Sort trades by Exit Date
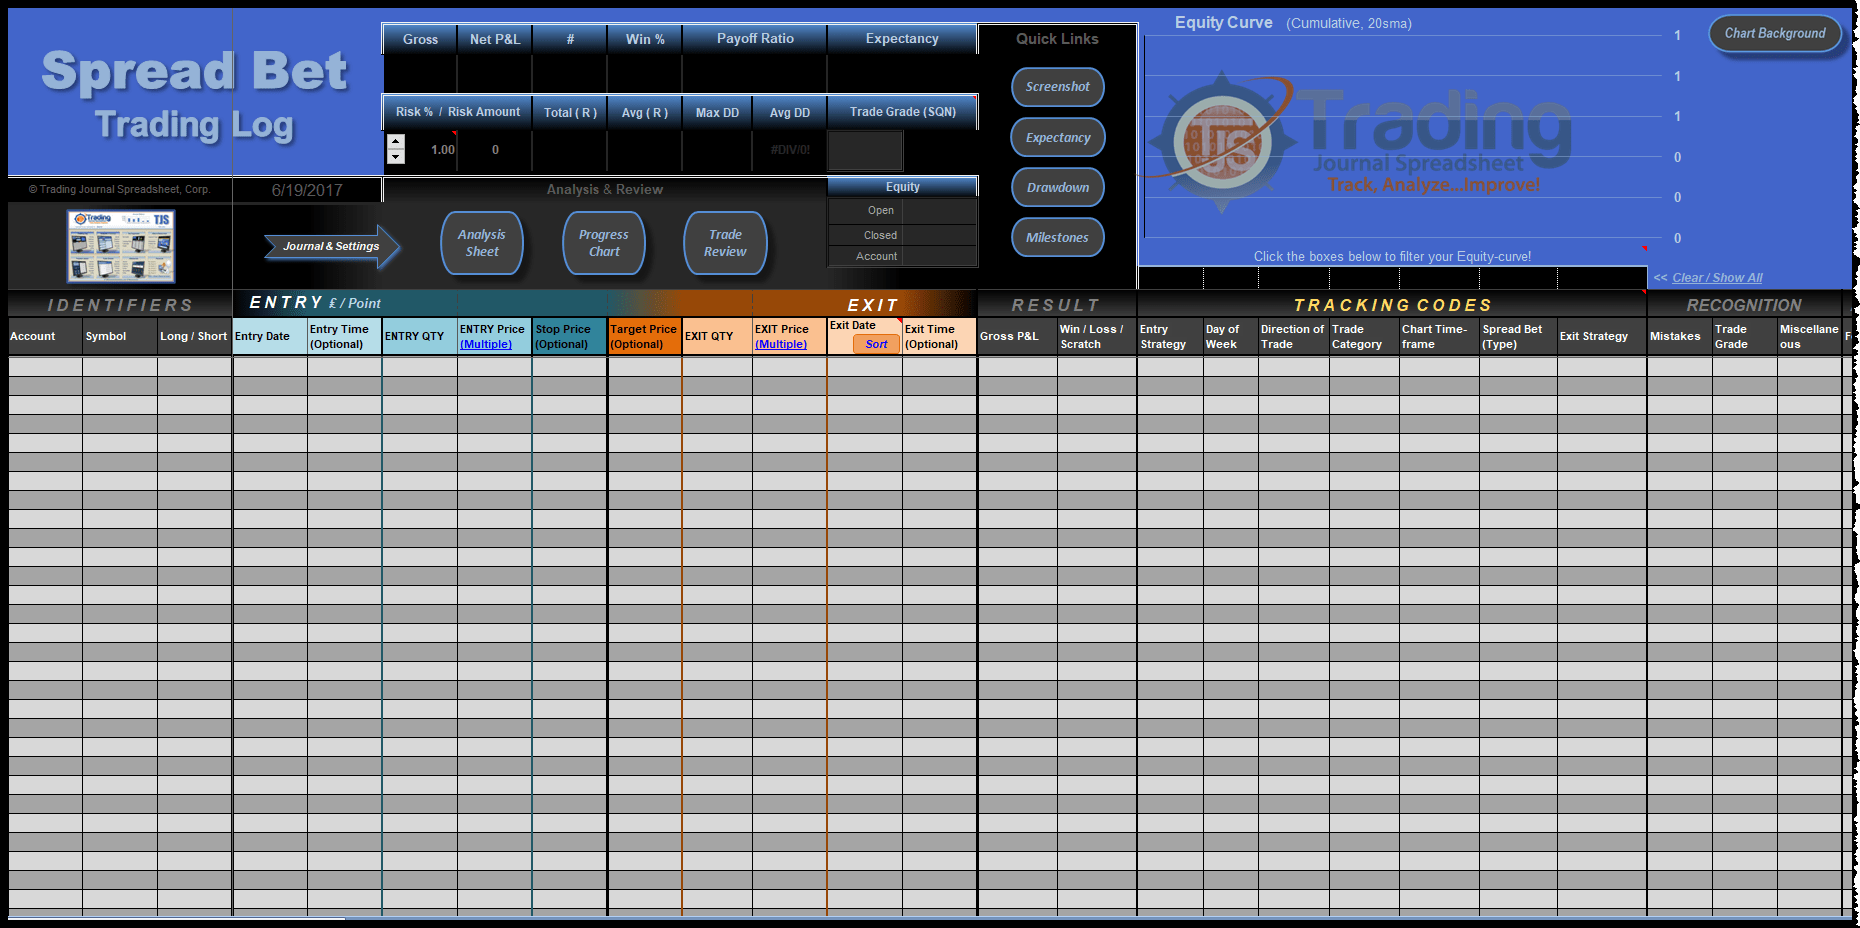 click(x=876, y=344)
